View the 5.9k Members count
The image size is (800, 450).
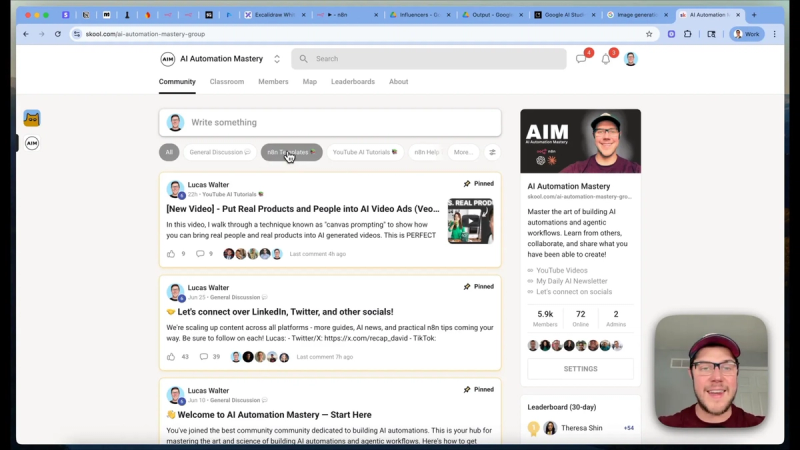[x=545, y=318]
